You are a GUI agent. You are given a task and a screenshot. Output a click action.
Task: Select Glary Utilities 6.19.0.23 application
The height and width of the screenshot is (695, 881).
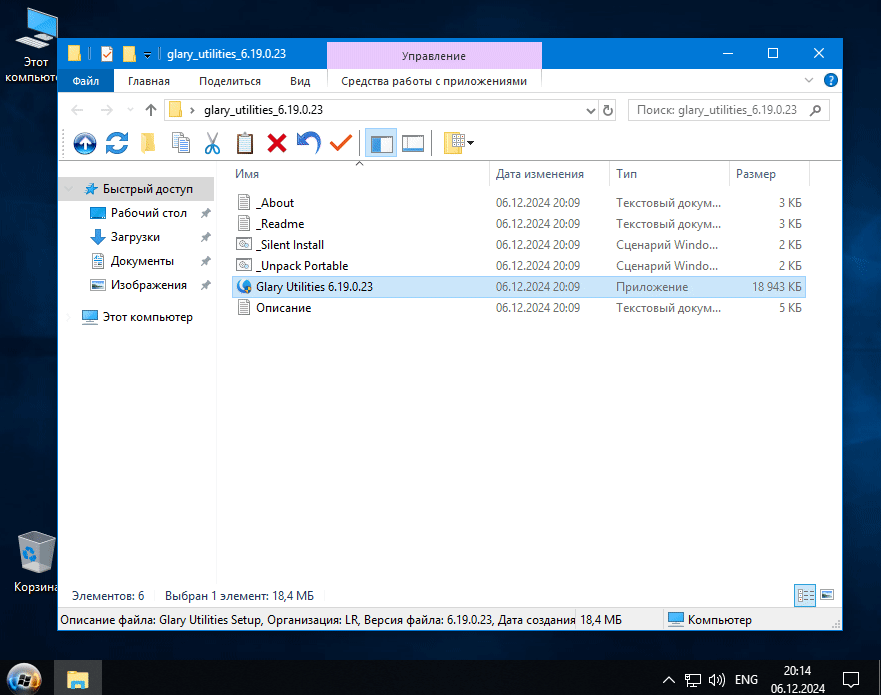(519, 287)
